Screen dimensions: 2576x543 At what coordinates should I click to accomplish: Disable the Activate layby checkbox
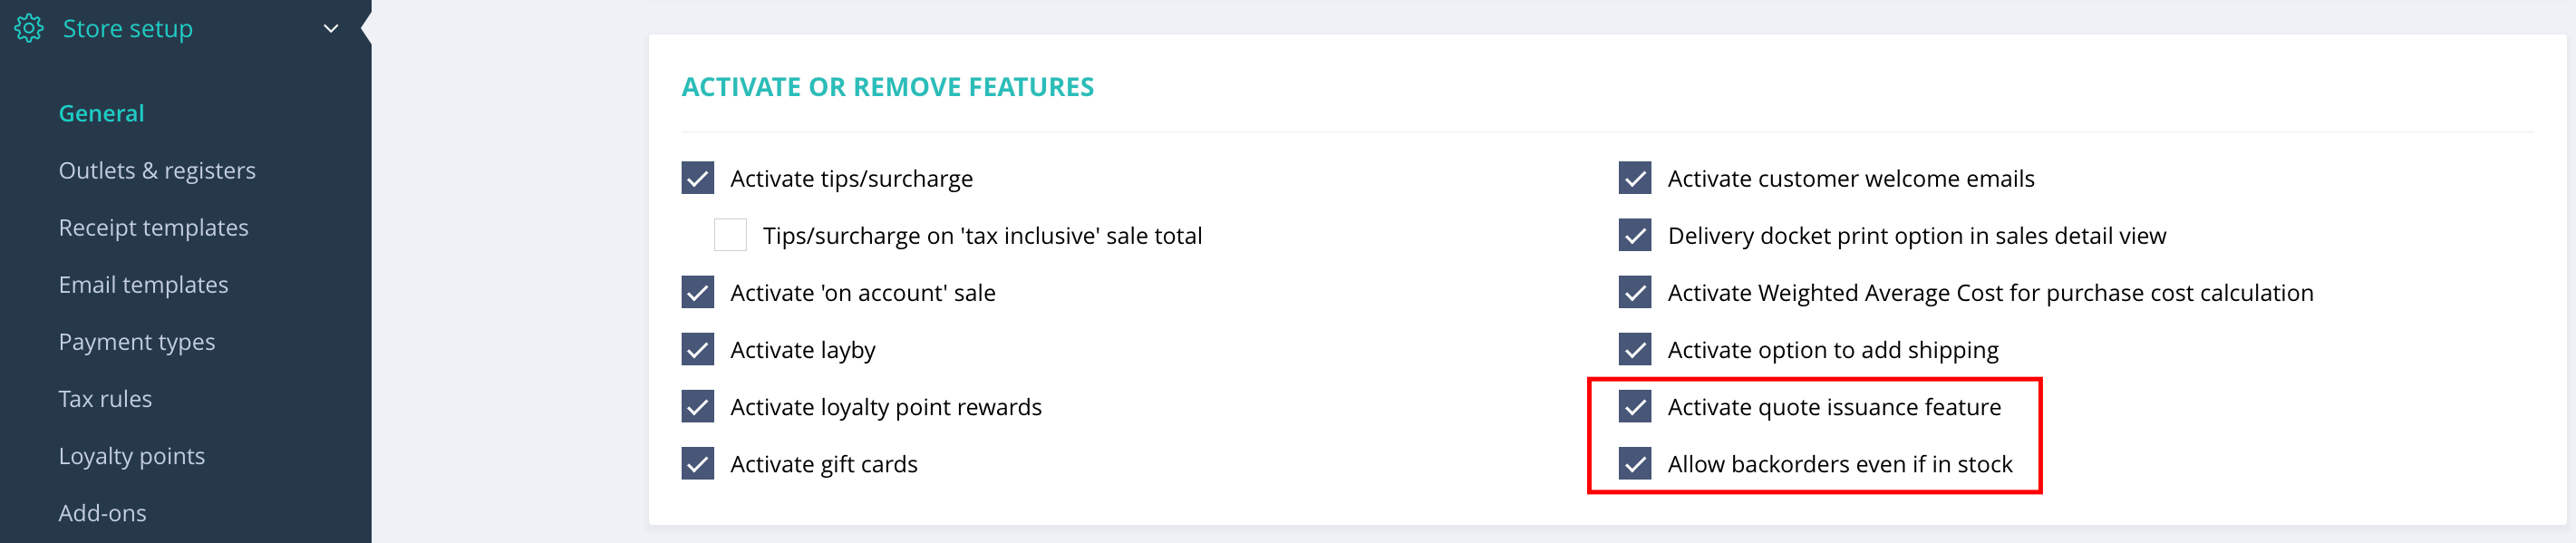coord(698,349)
